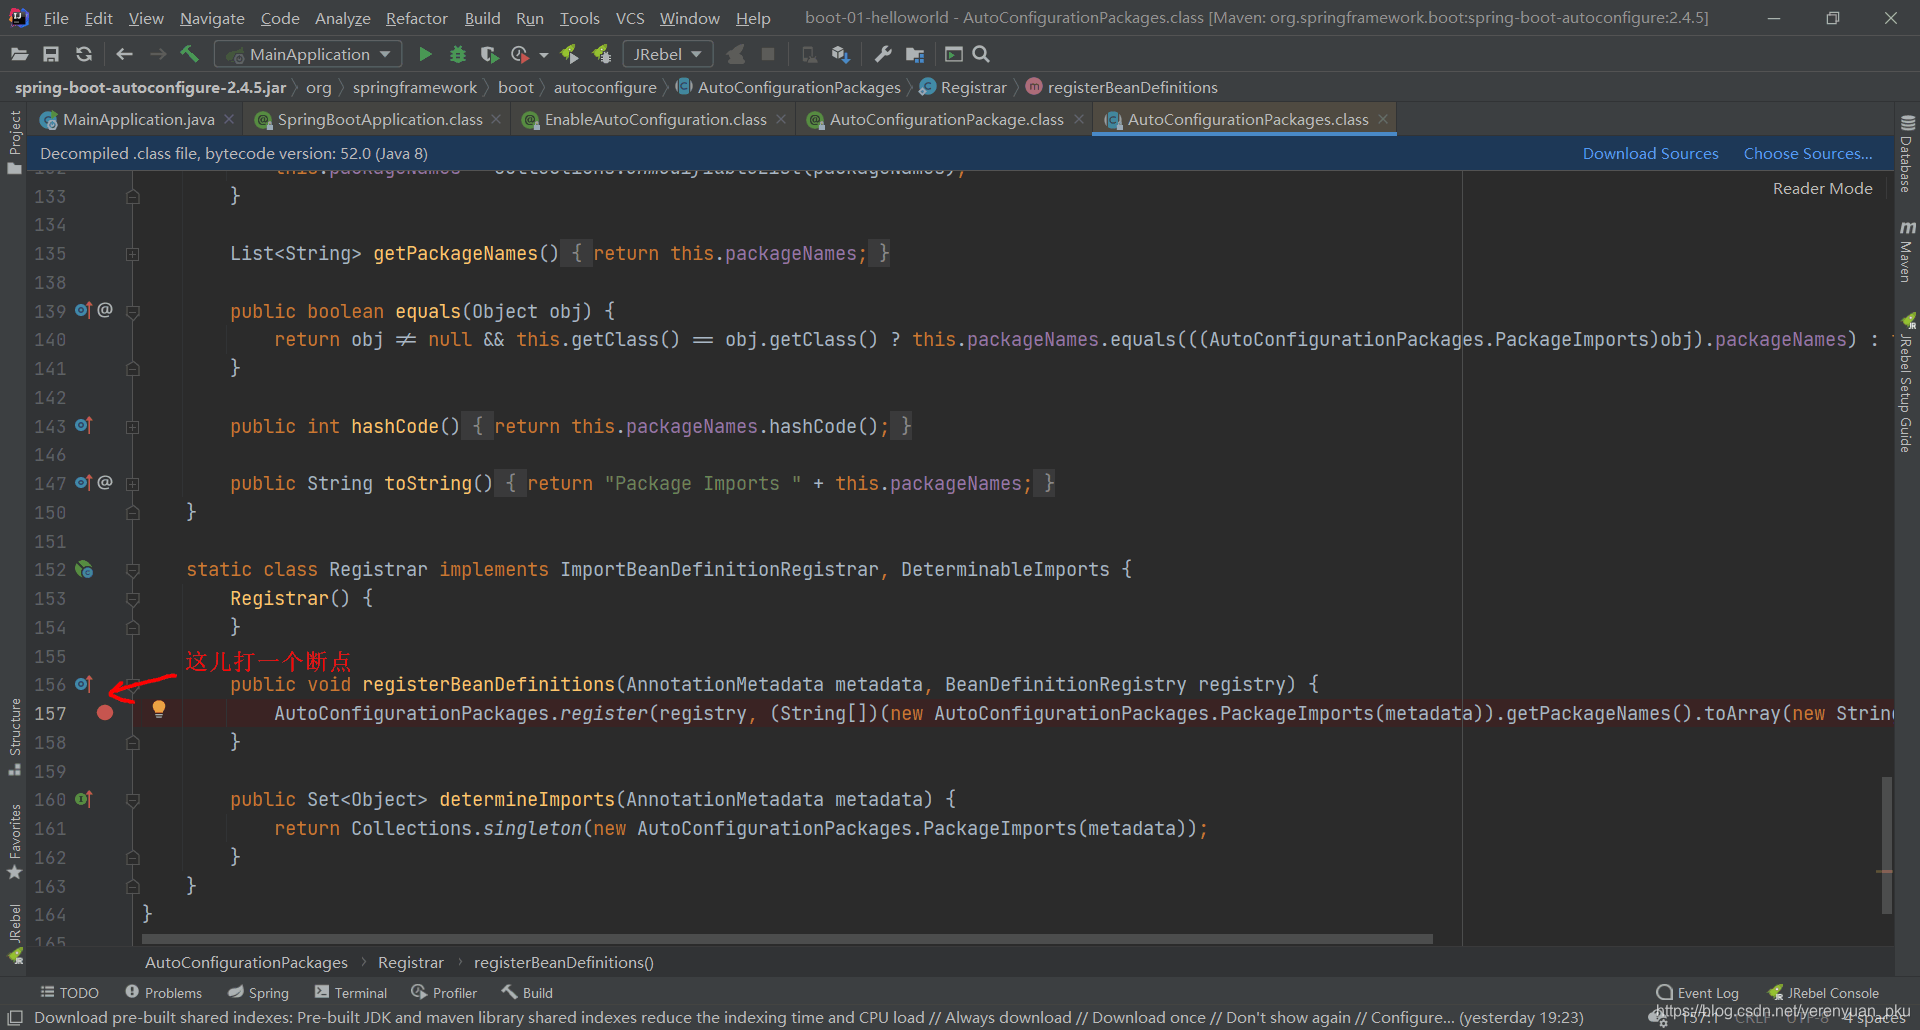Close the AutoConfigurationPackage.class tab
The image size is (1920, 1030).
(1079, 119)
